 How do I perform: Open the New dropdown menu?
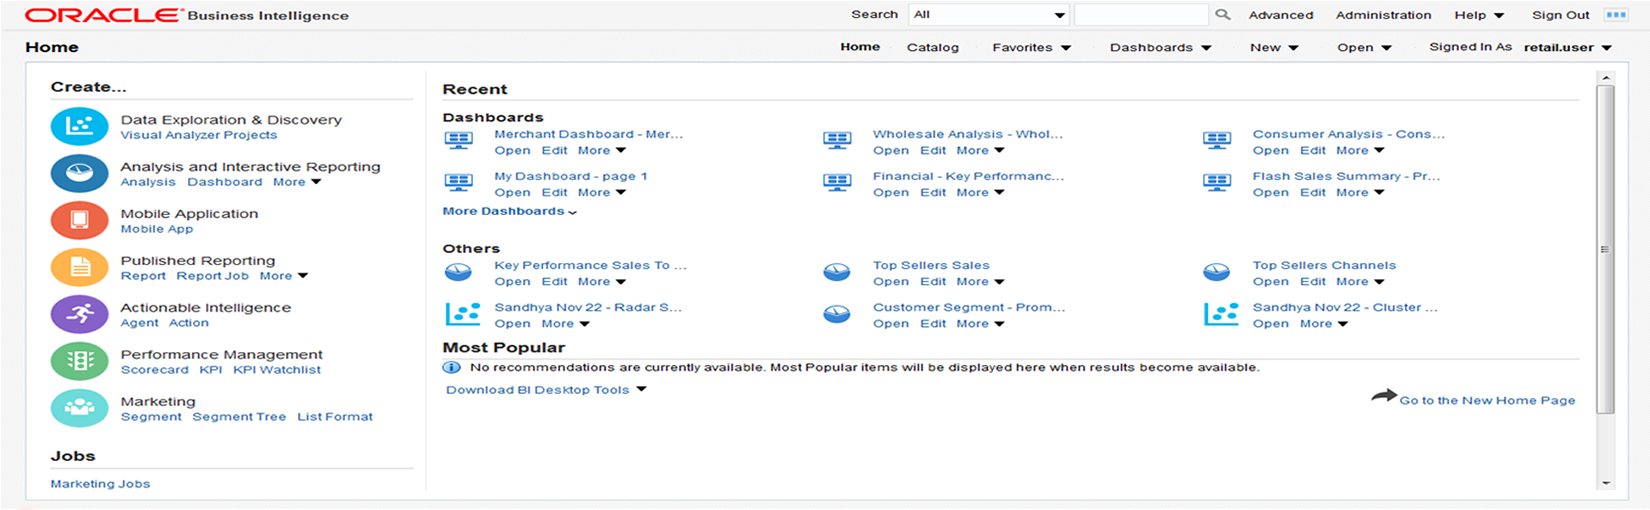point(1274,47)
